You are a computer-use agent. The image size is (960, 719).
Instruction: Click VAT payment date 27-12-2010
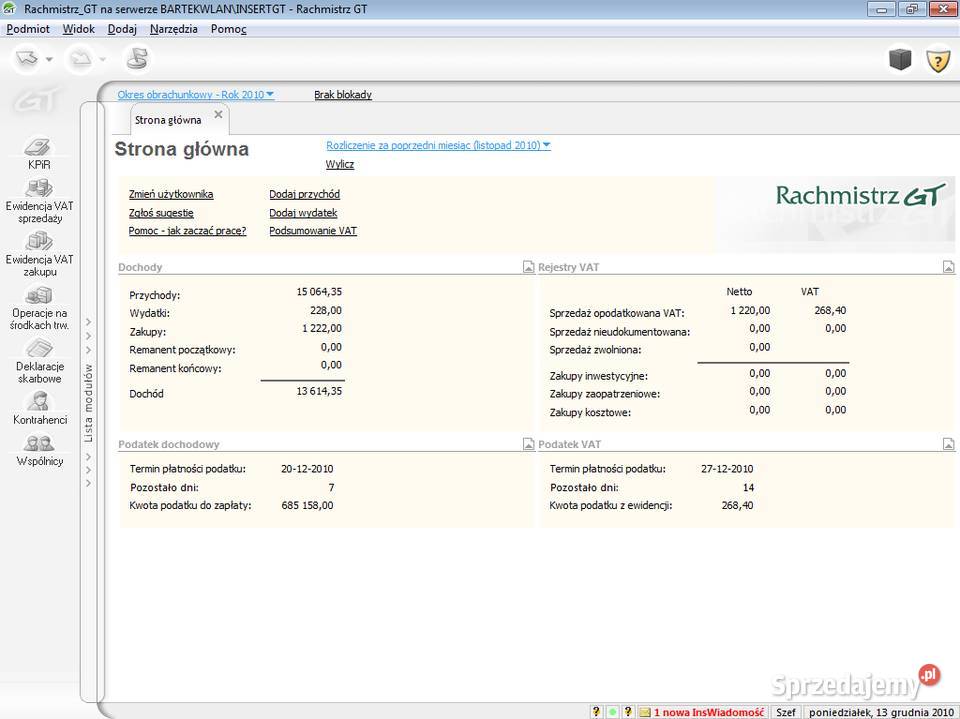pyautogui.click(x=727, y=469)
